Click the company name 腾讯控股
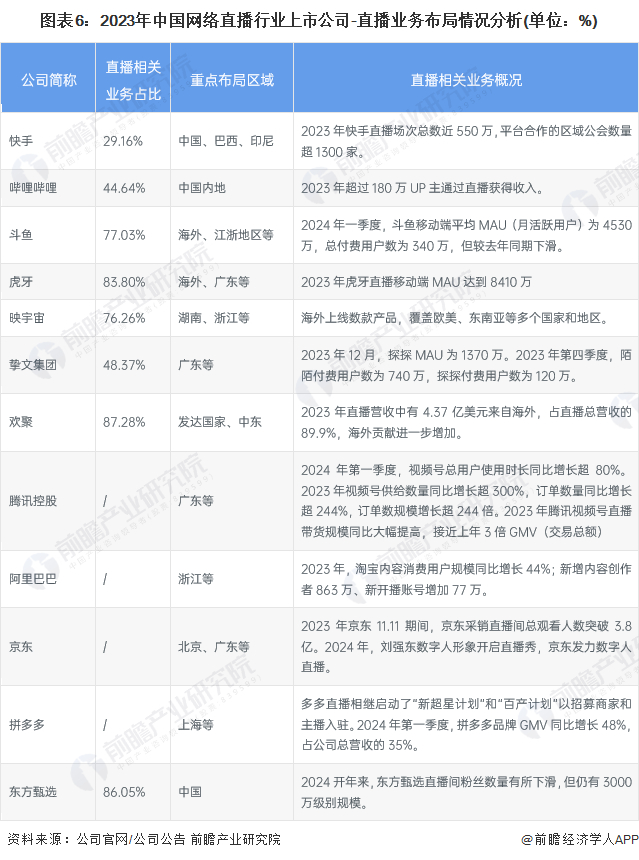The width and height of the screenshot is (639, 860). pyautogui.click(x=33, y=501)
